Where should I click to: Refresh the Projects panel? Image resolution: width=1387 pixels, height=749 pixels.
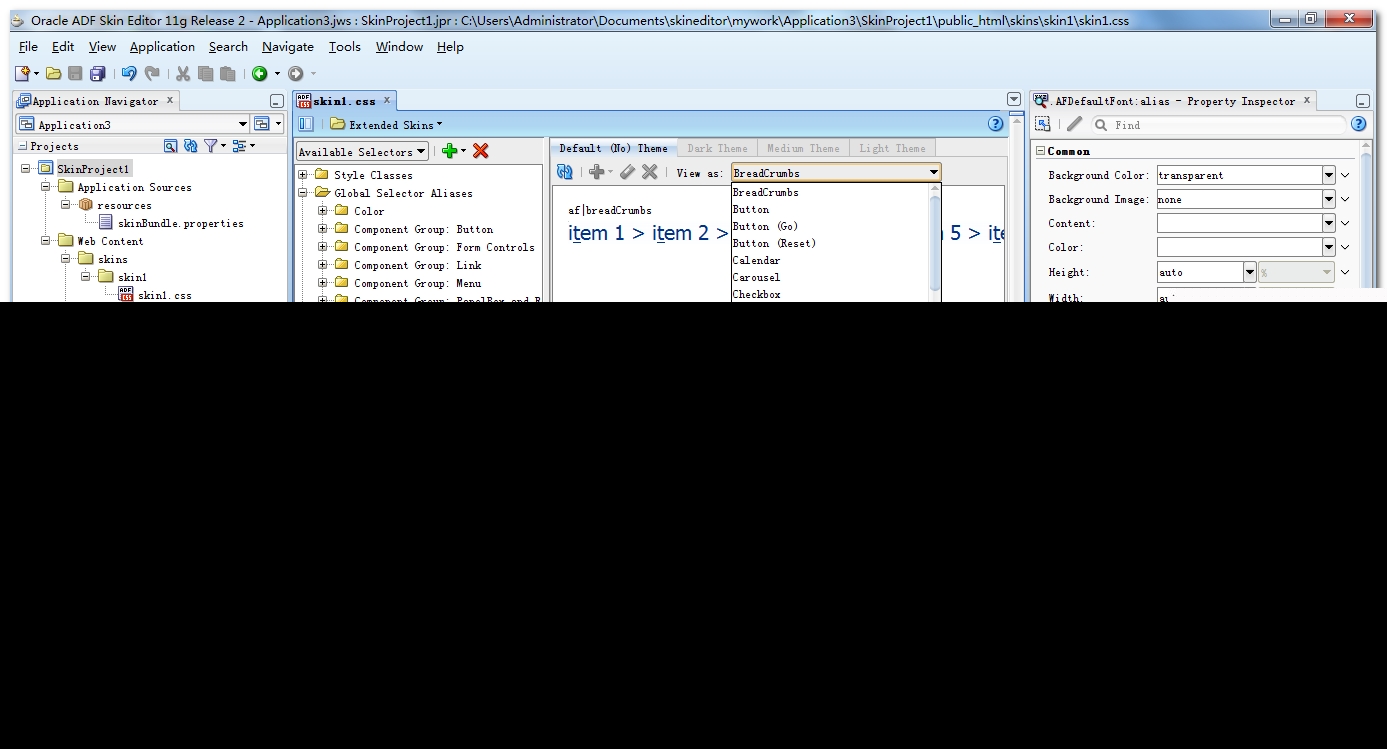190,146
